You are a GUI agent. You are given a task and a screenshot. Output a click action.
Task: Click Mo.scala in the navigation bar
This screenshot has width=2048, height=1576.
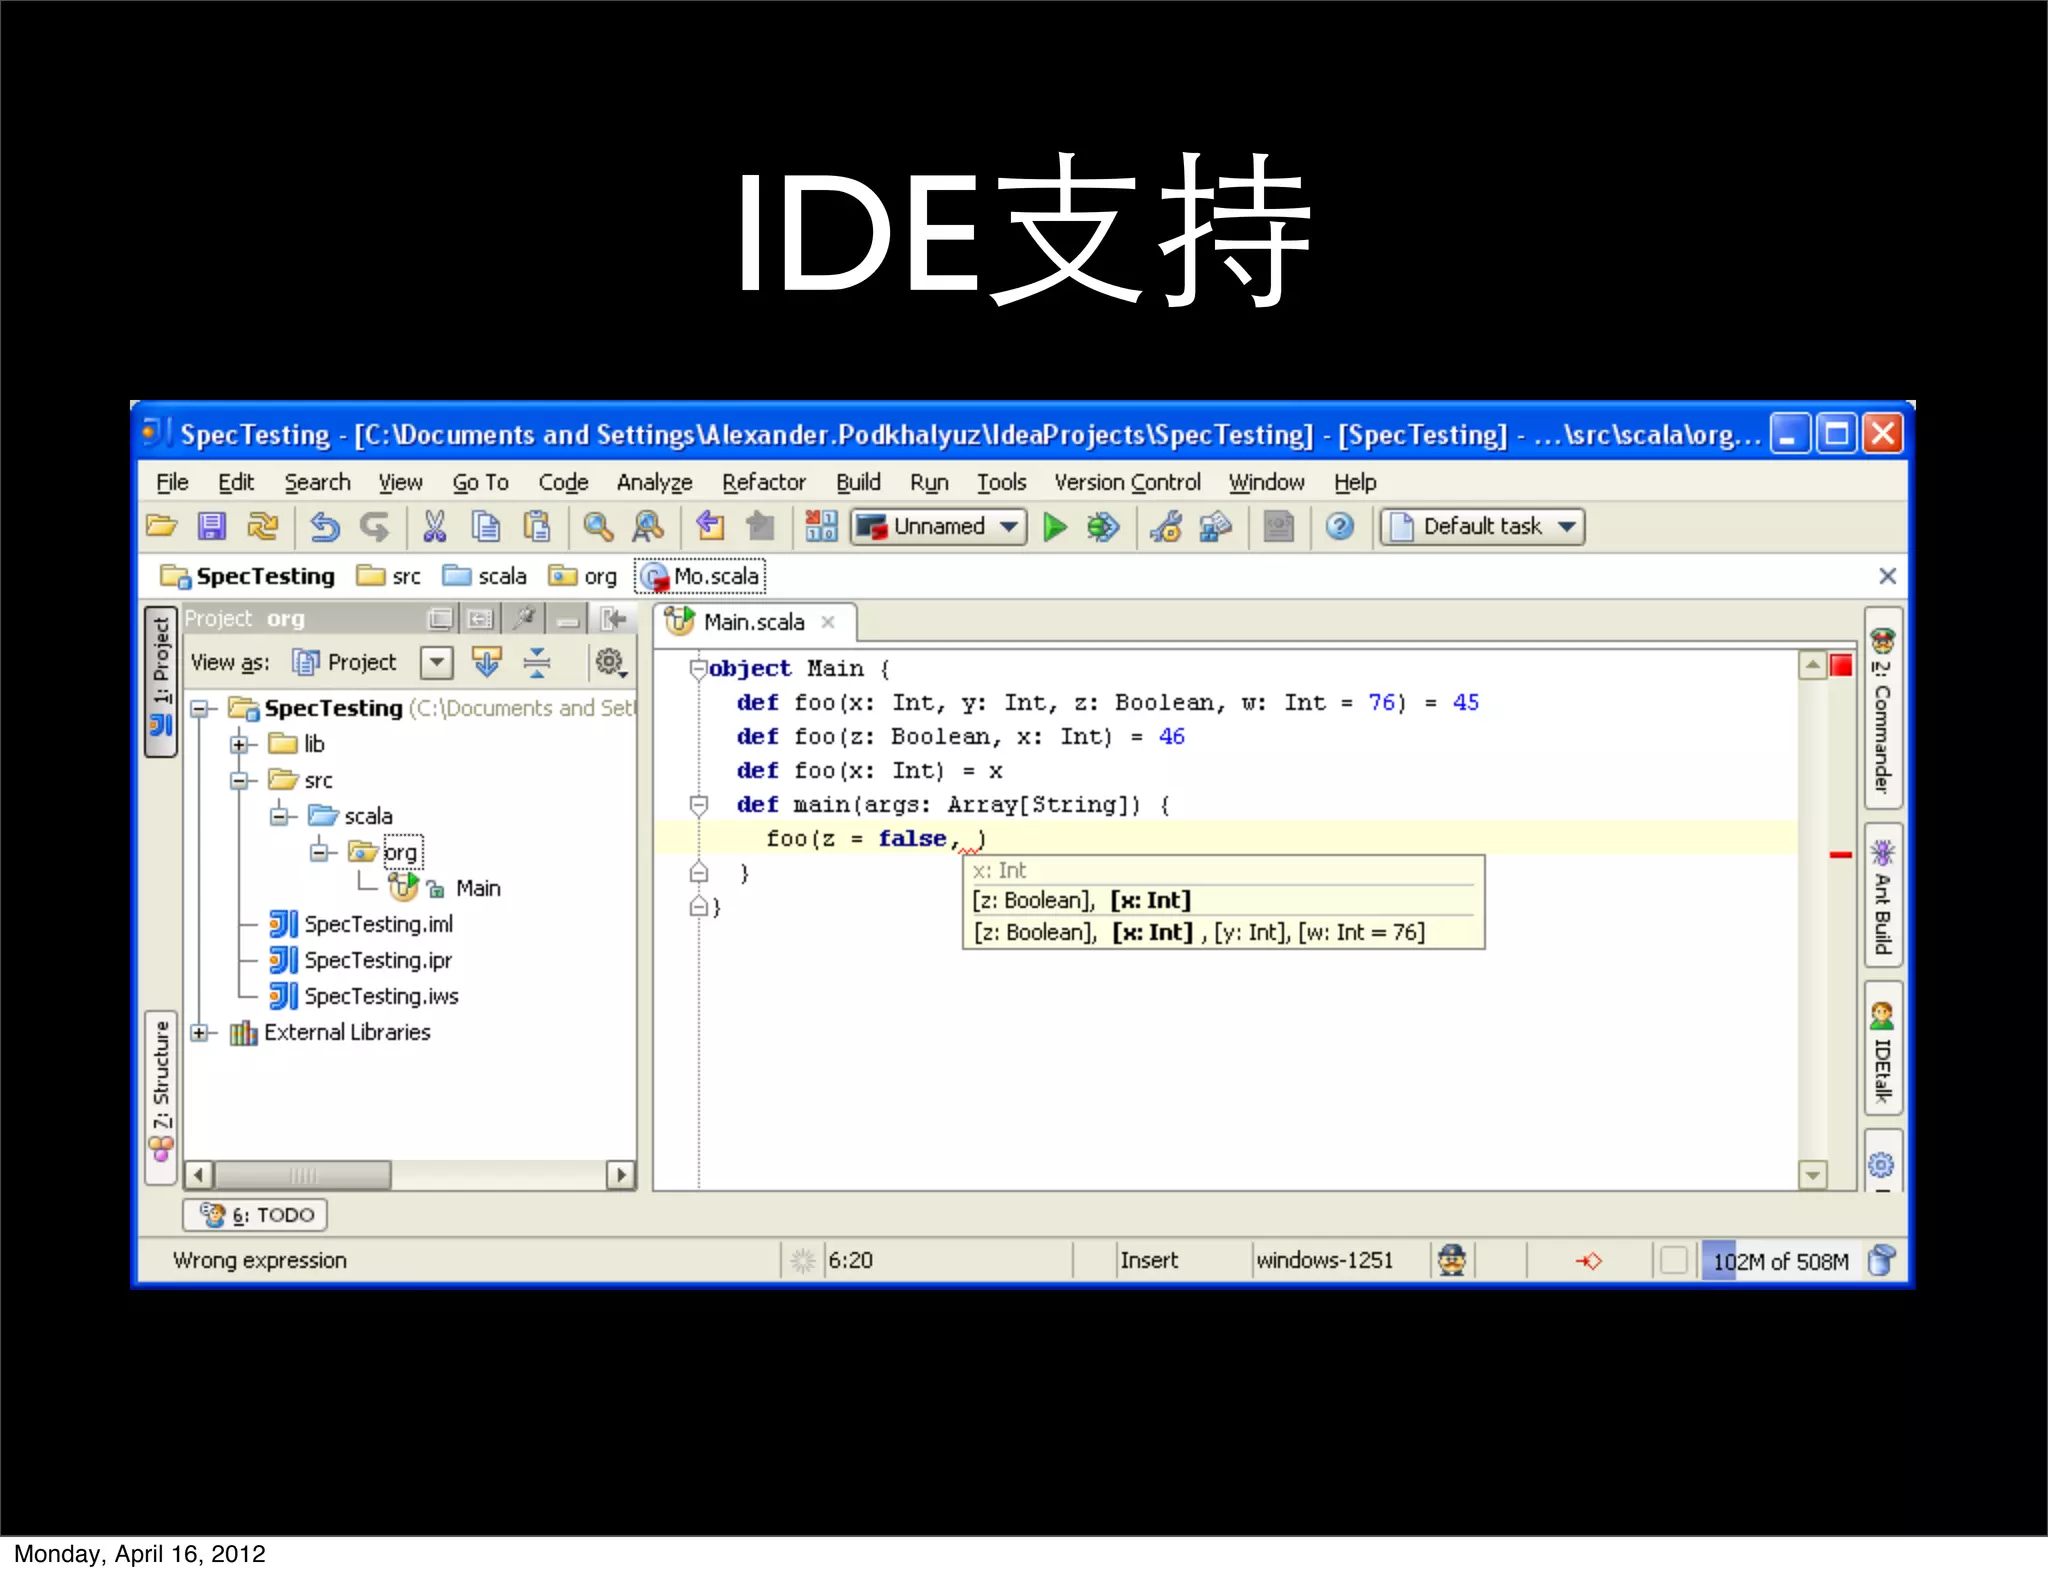coord(701,576)
